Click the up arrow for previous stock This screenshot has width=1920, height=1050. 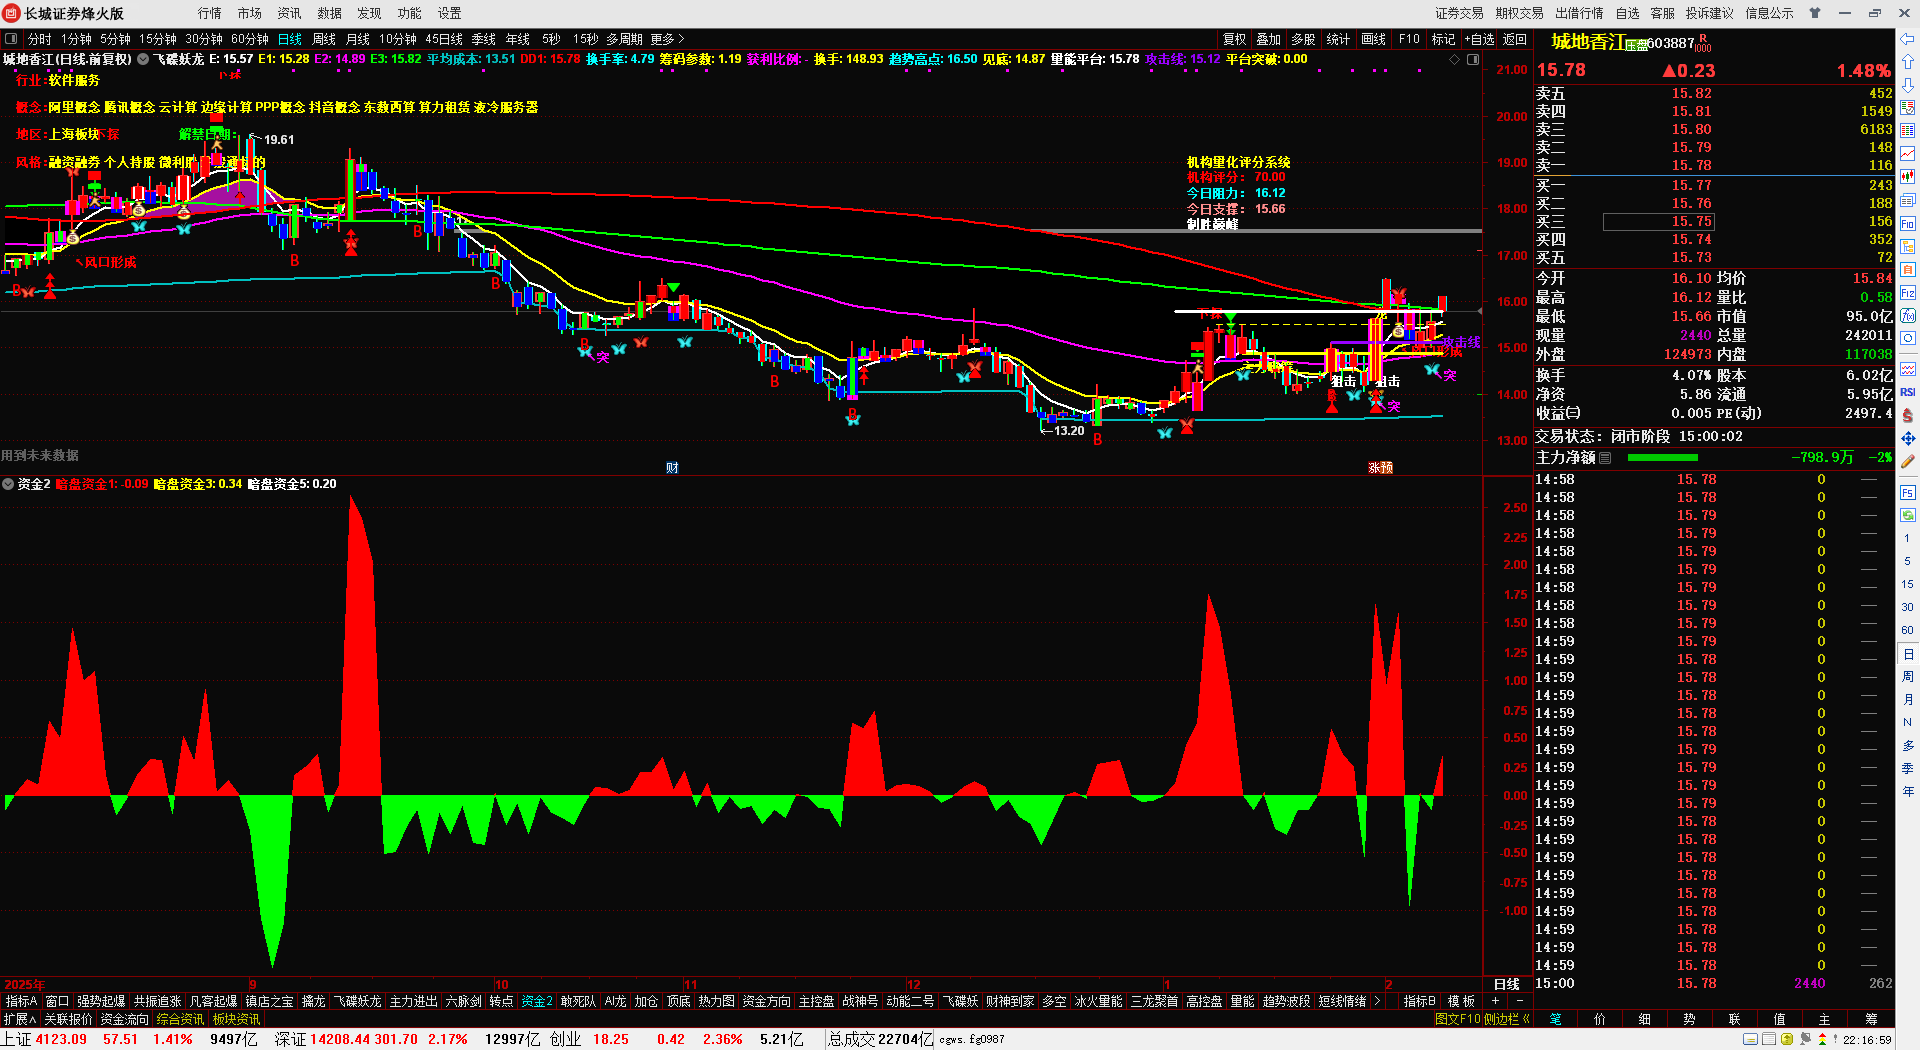coord(1908,62)
